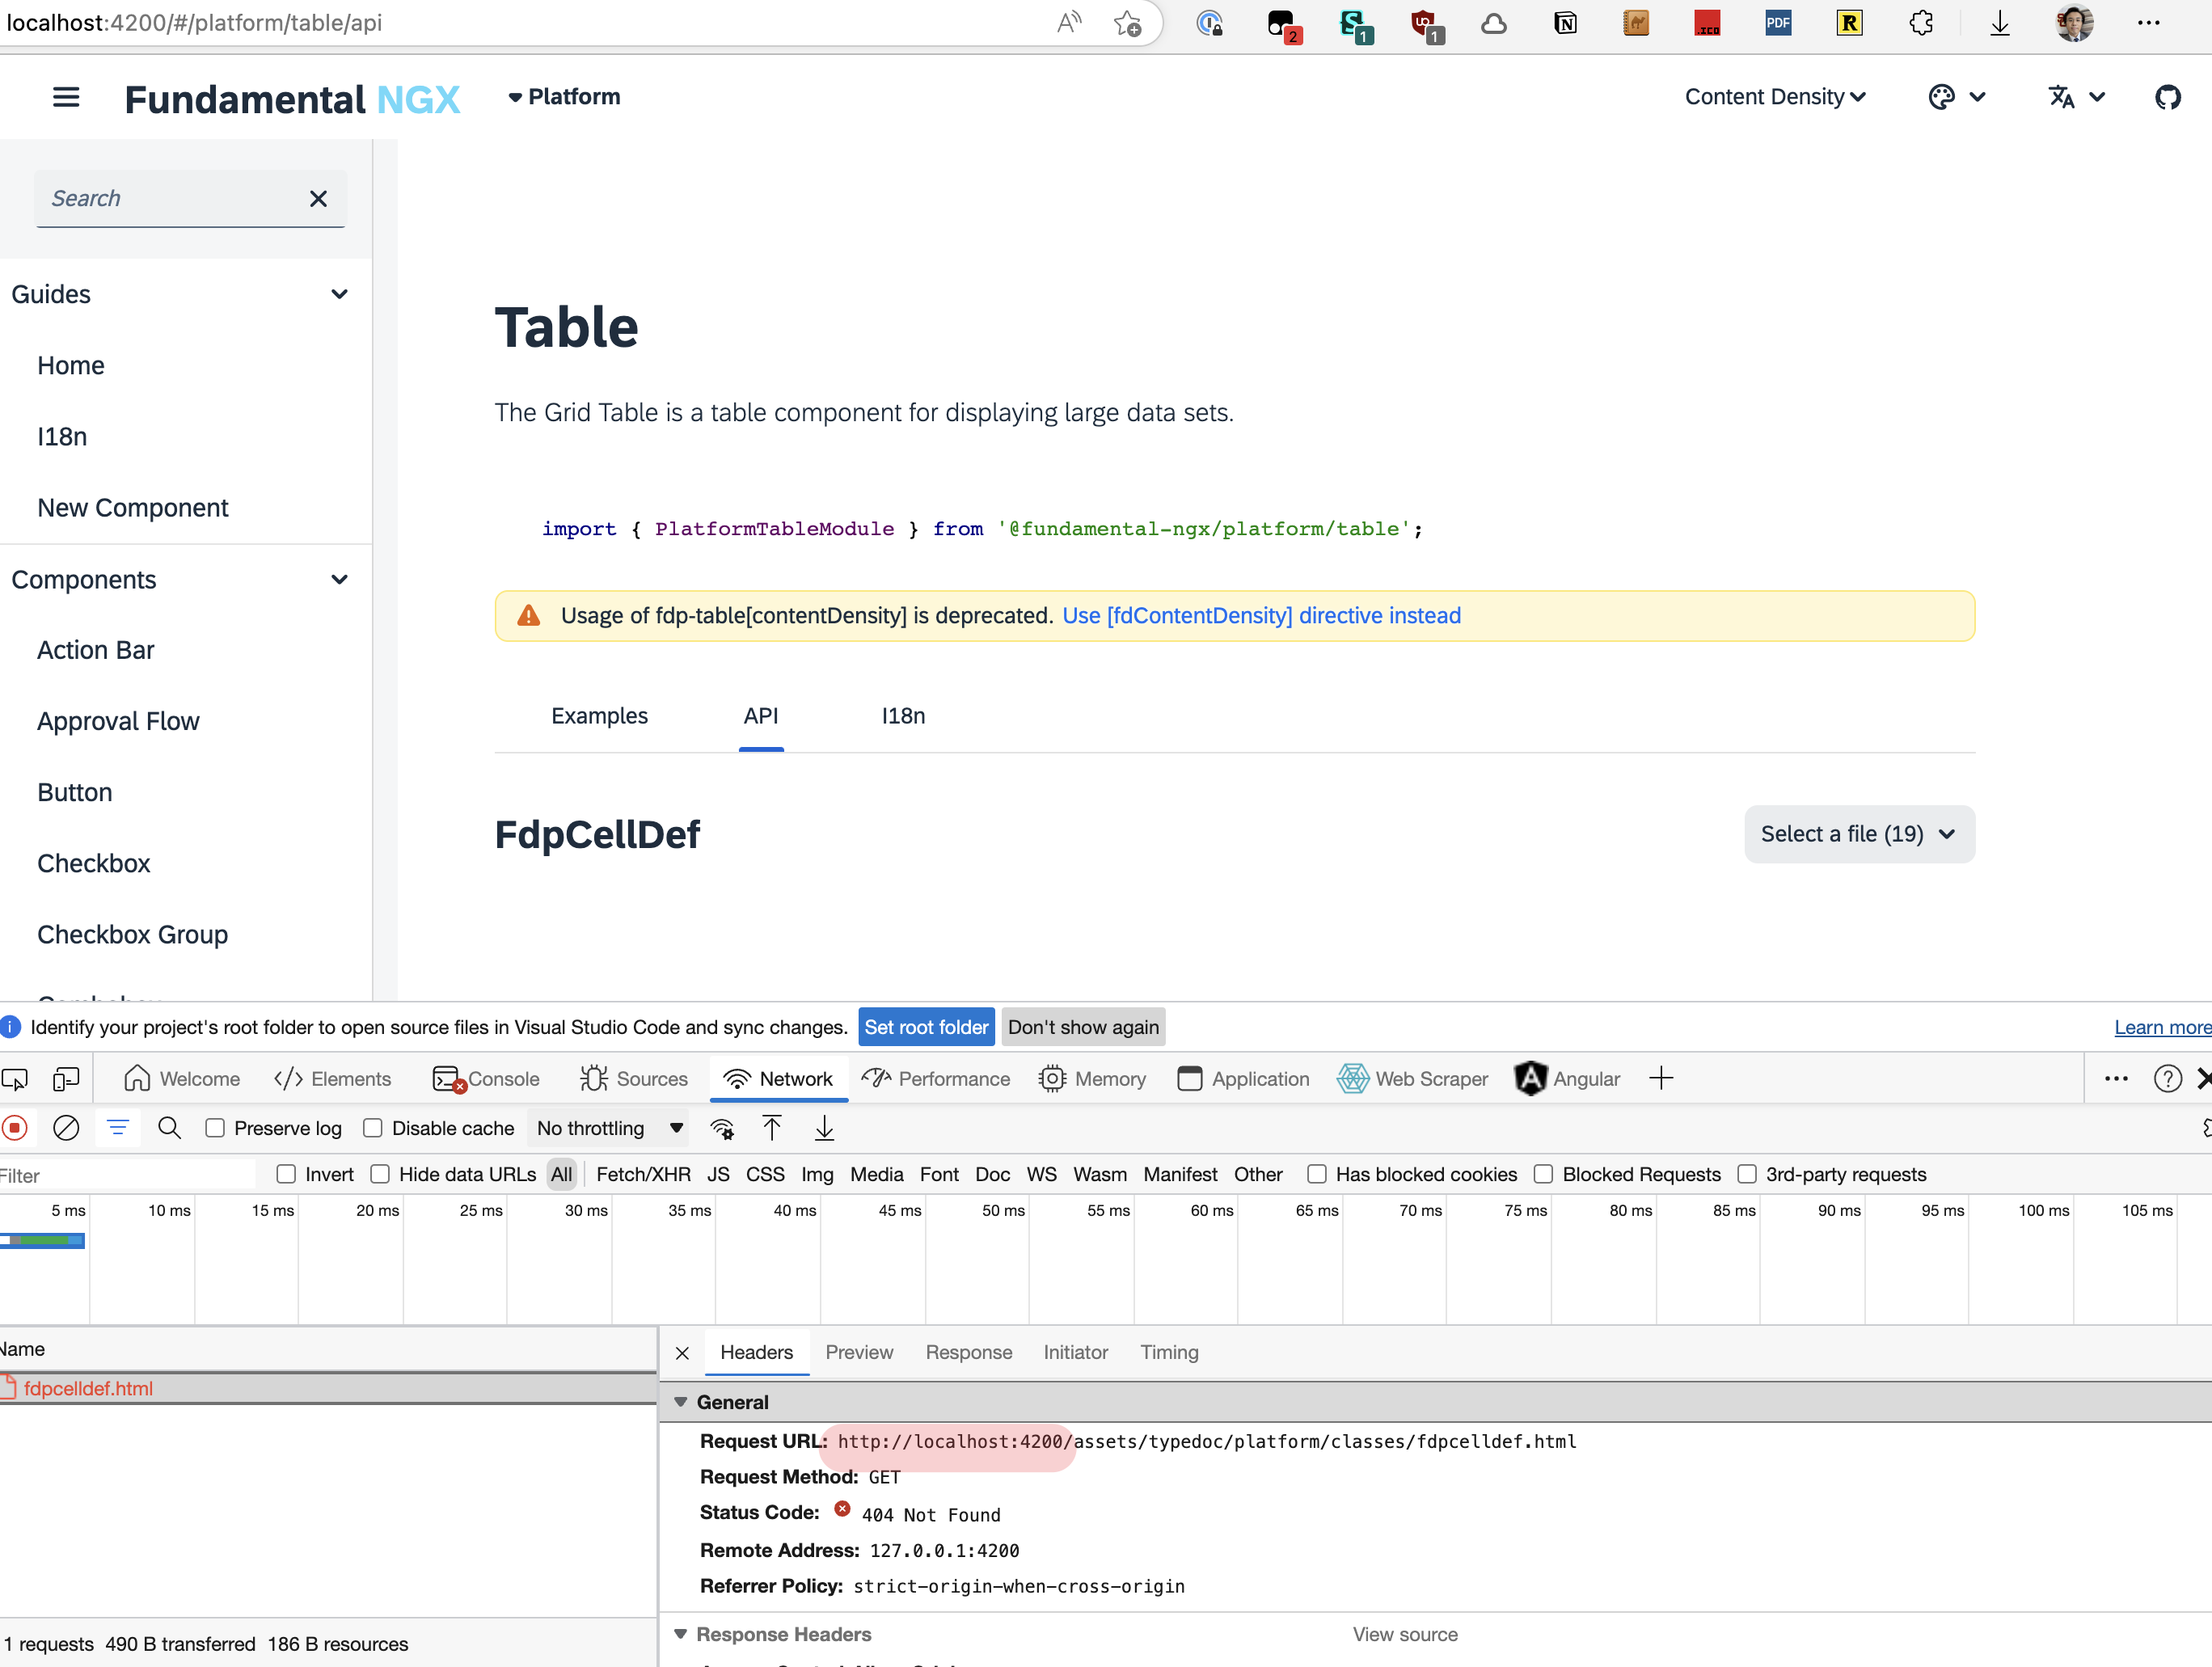The image size is (2212, 1667).
Task: Open the Platform library dropdown
Action: [564, 97]
